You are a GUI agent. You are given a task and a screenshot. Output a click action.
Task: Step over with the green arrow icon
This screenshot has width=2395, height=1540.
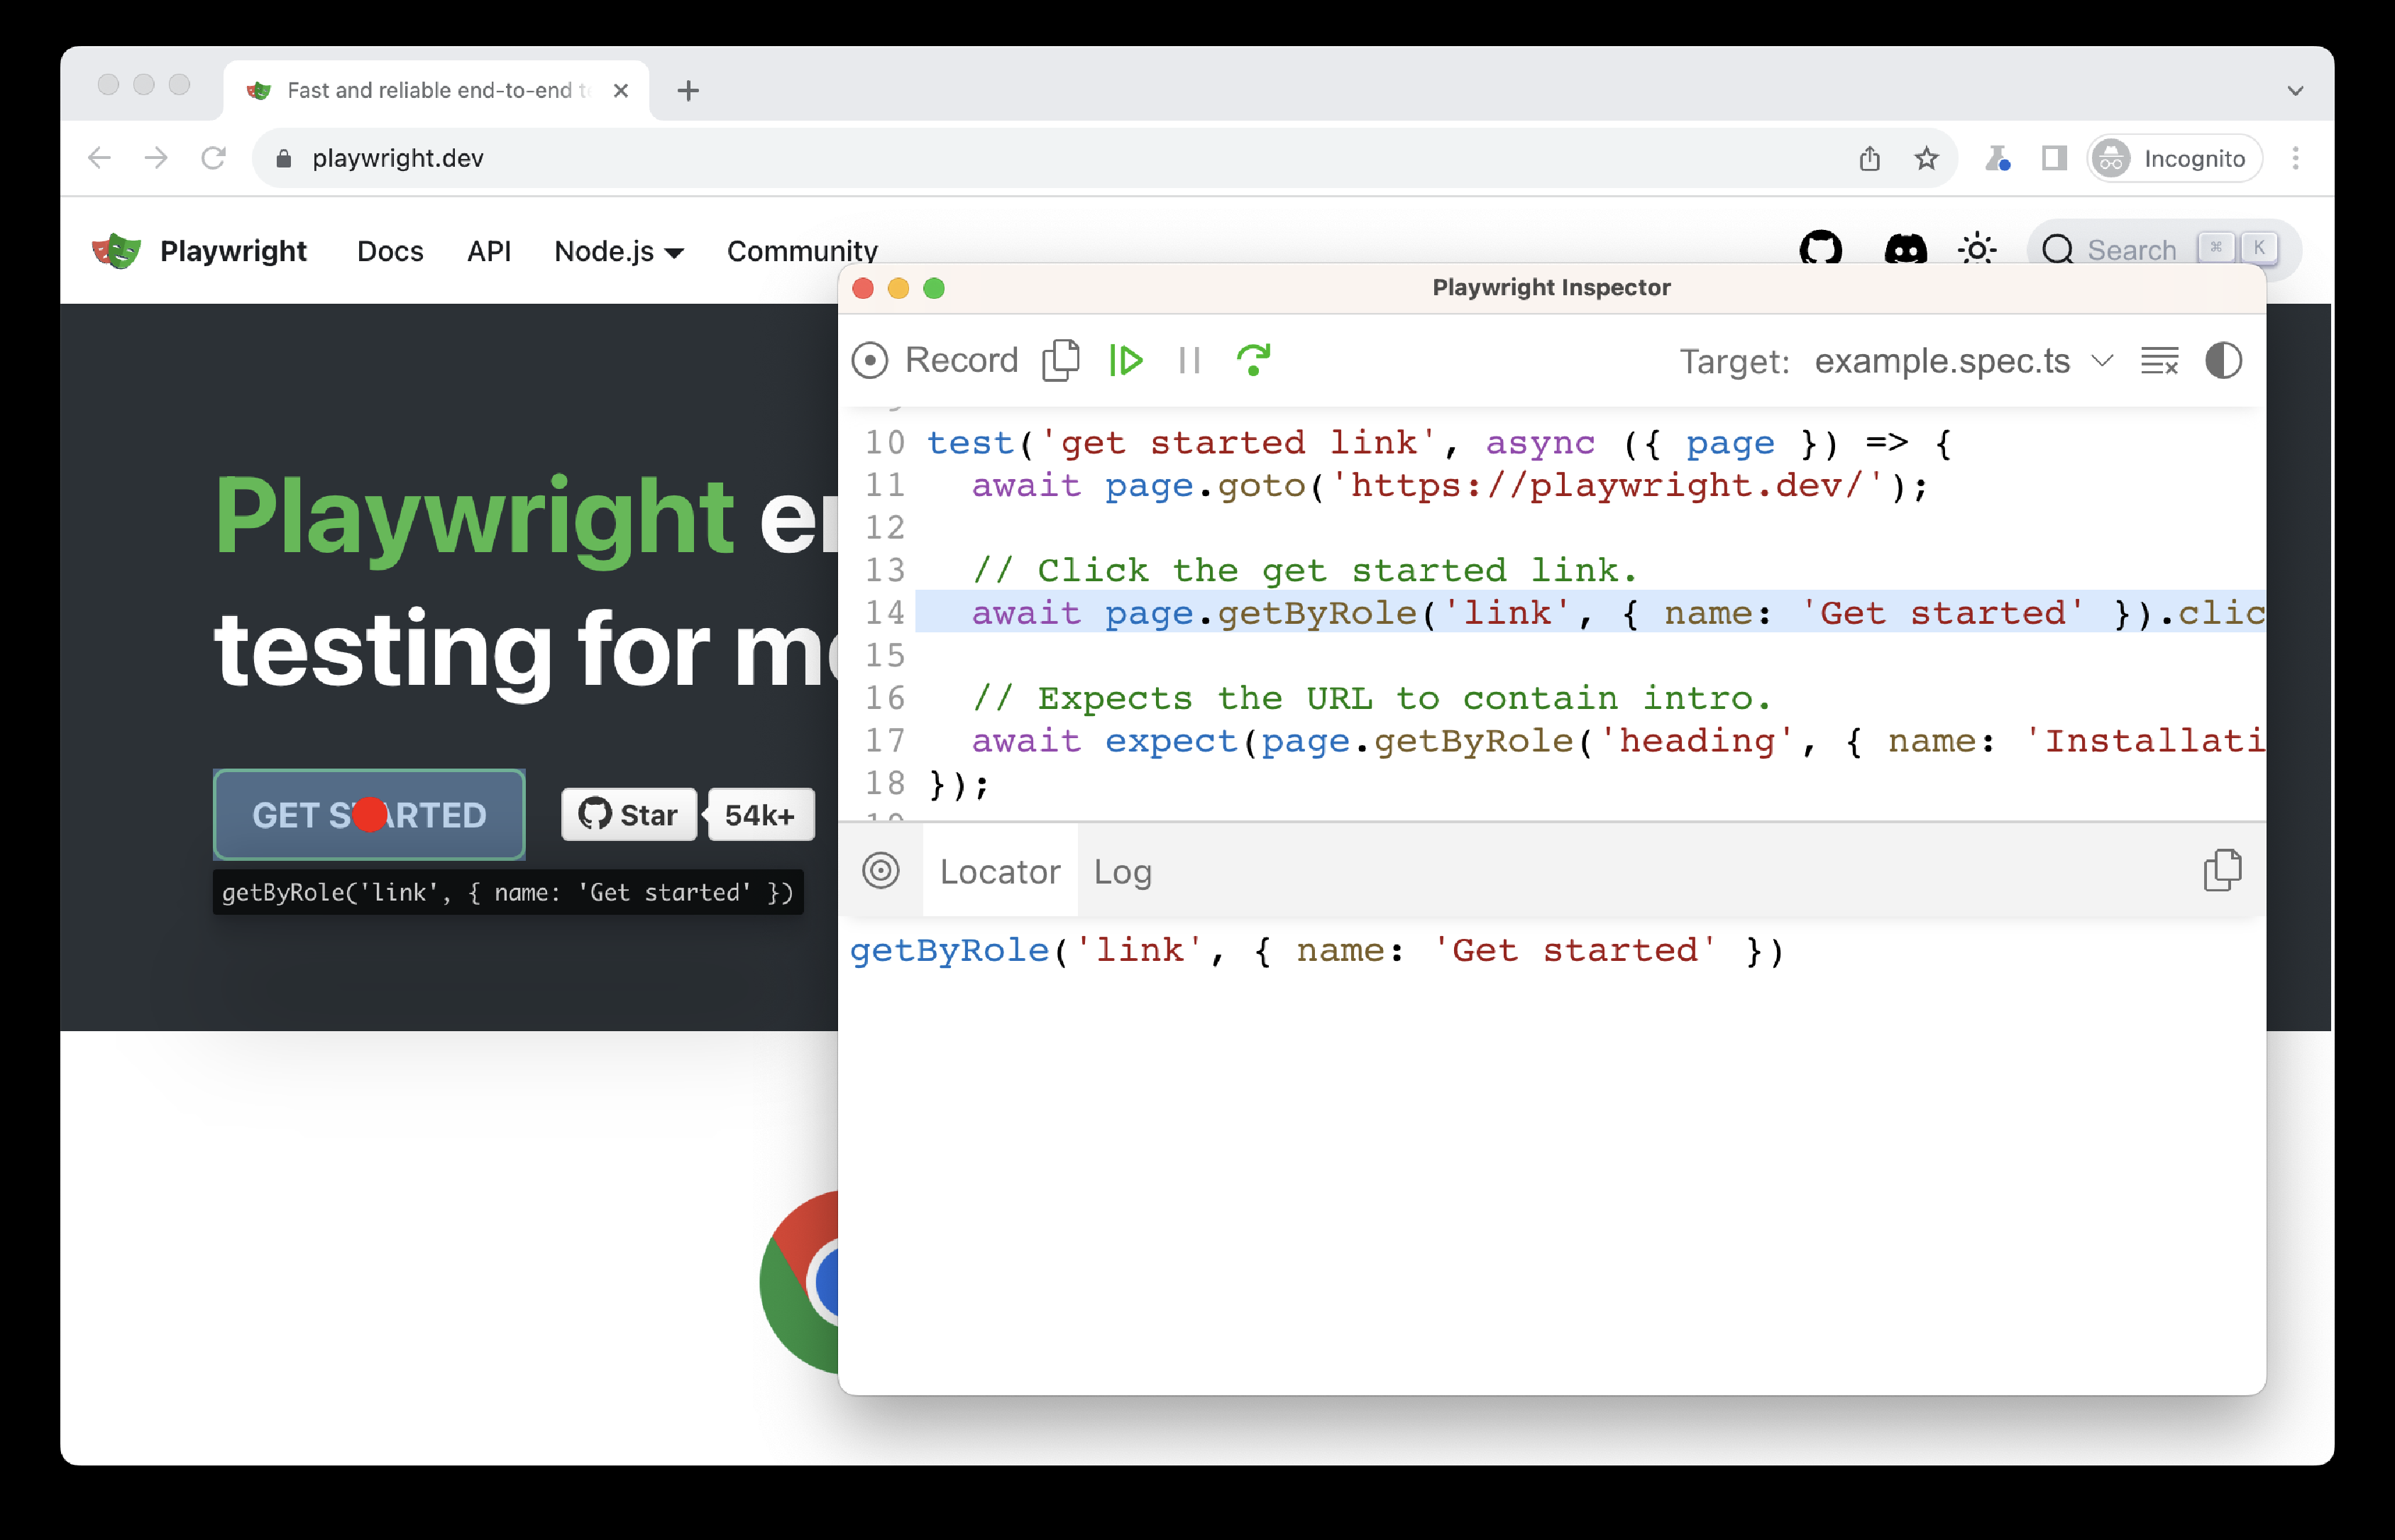pos(1253,361)
